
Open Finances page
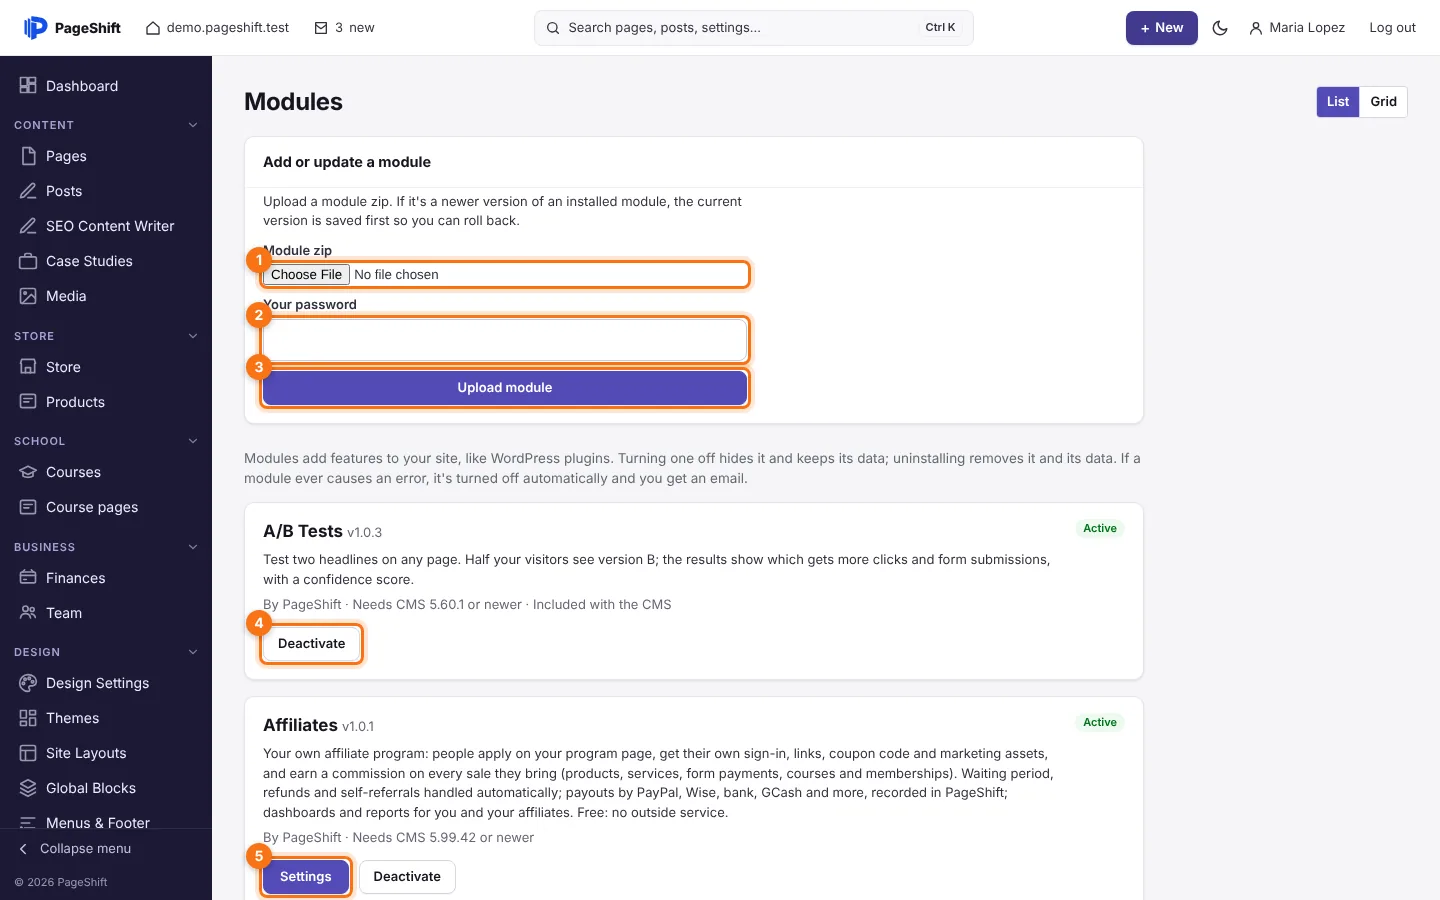coord(106,578)
